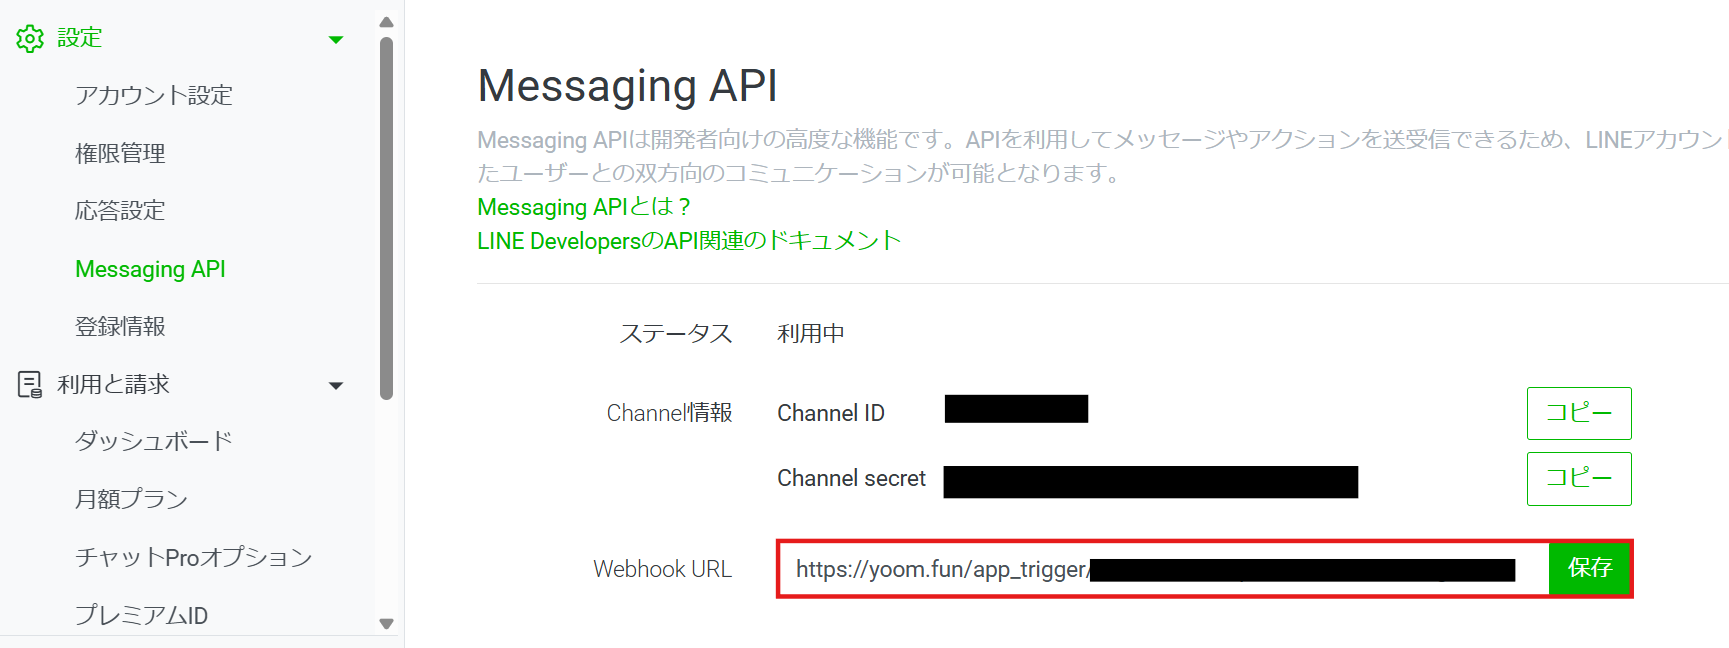Copy the Channel ID value

pyautogui.click(x=1579, y=413)
